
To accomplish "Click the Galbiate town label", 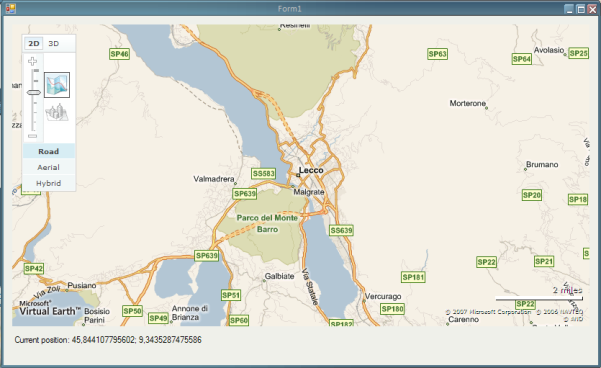I will tap(279, 276).
